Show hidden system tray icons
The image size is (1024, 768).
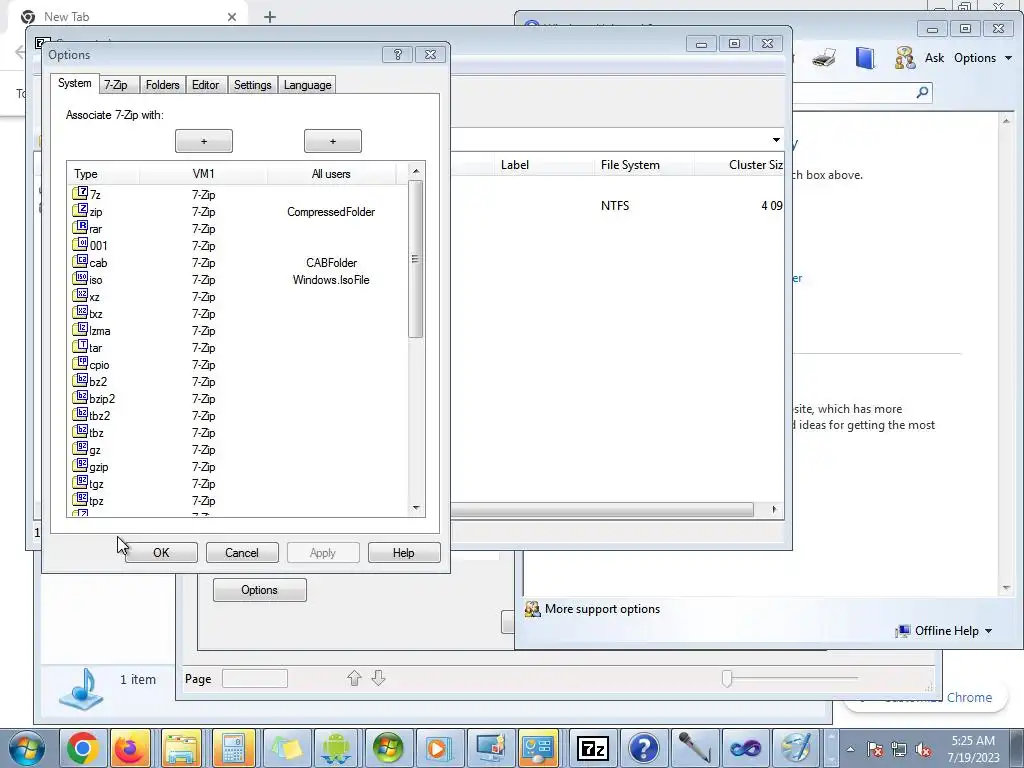(850, 750)
